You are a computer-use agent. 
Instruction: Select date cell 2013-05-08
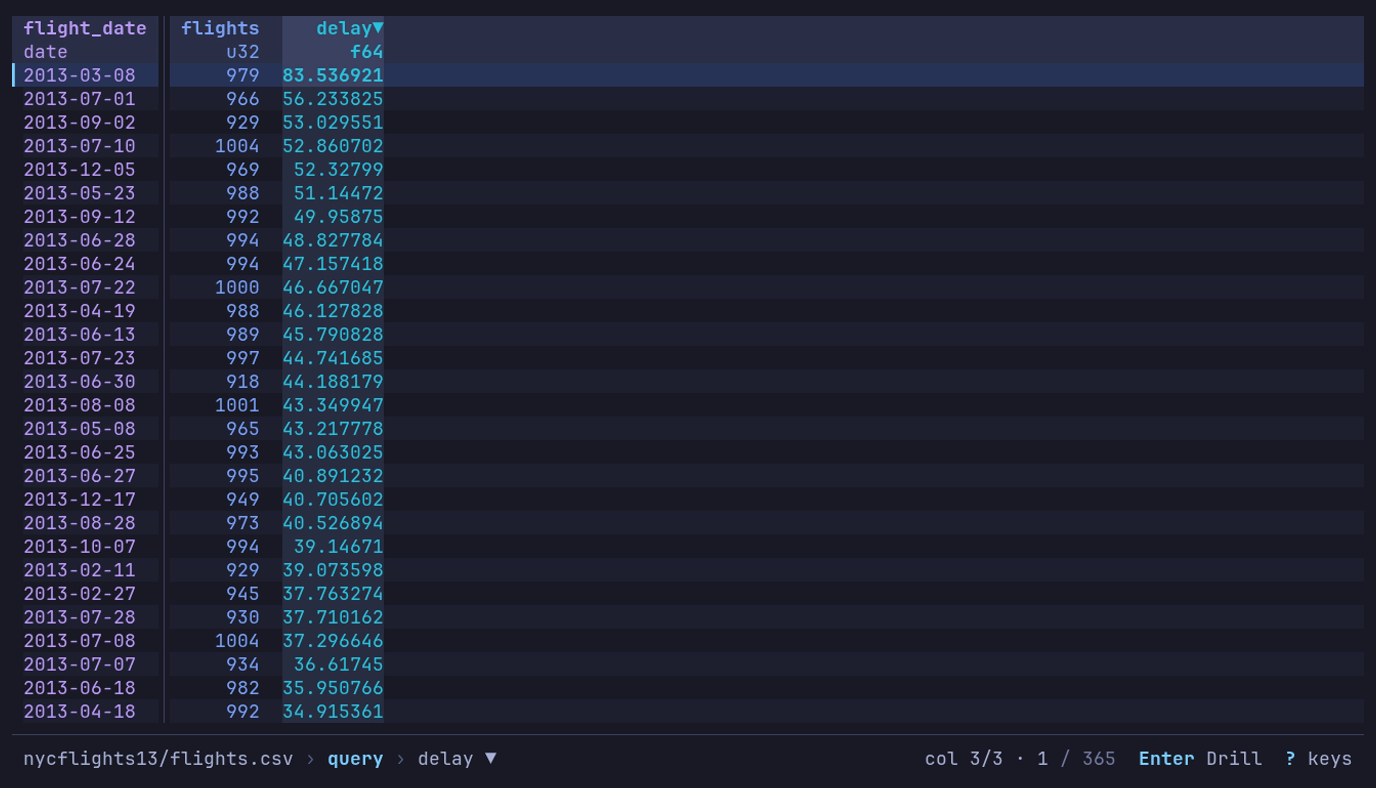click(x=79, y=429)
